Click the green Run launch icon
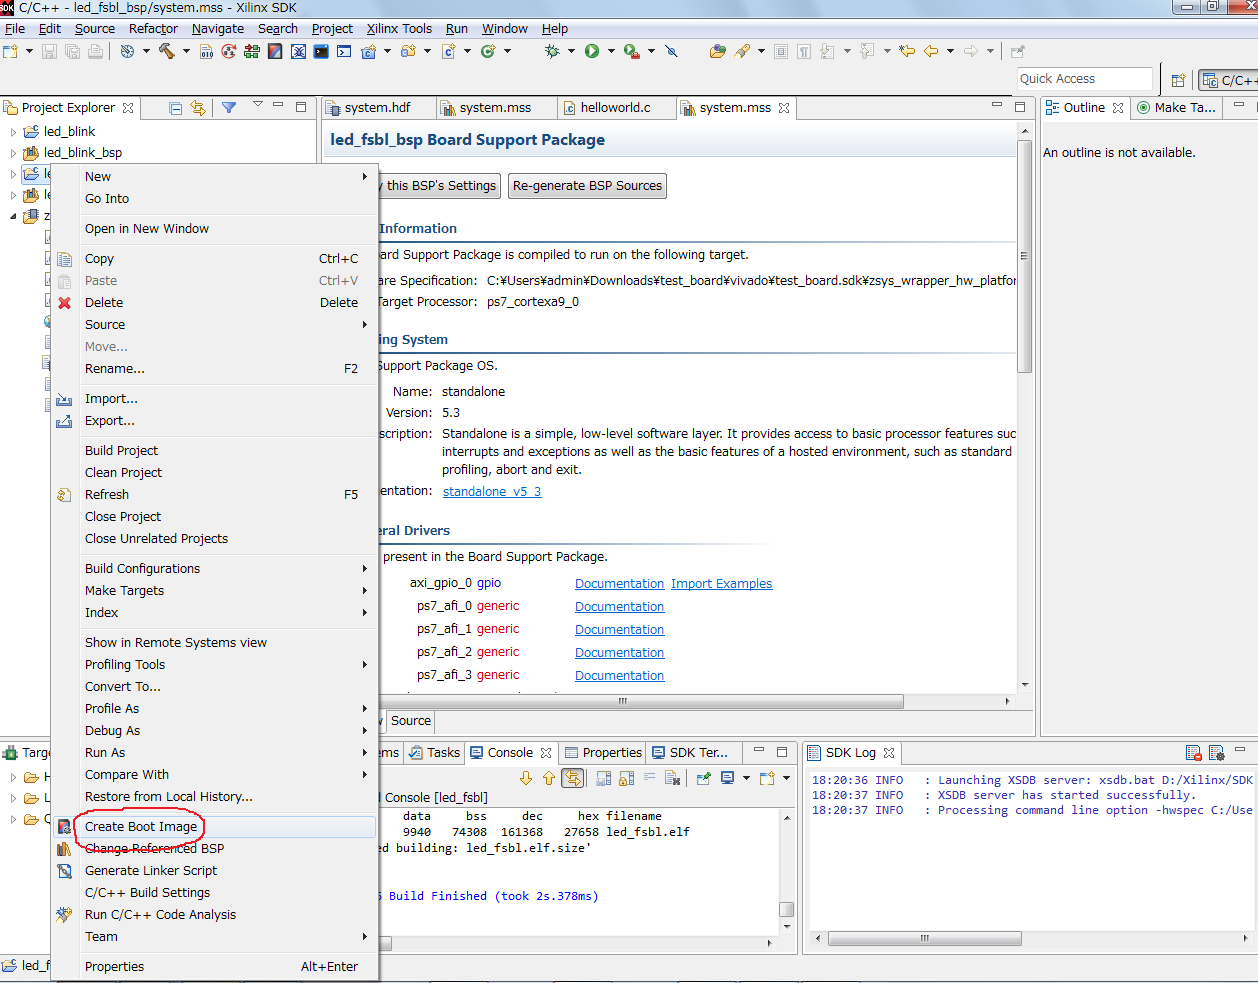This screenshot has width=1258, height=983. (x=592, y=51)
